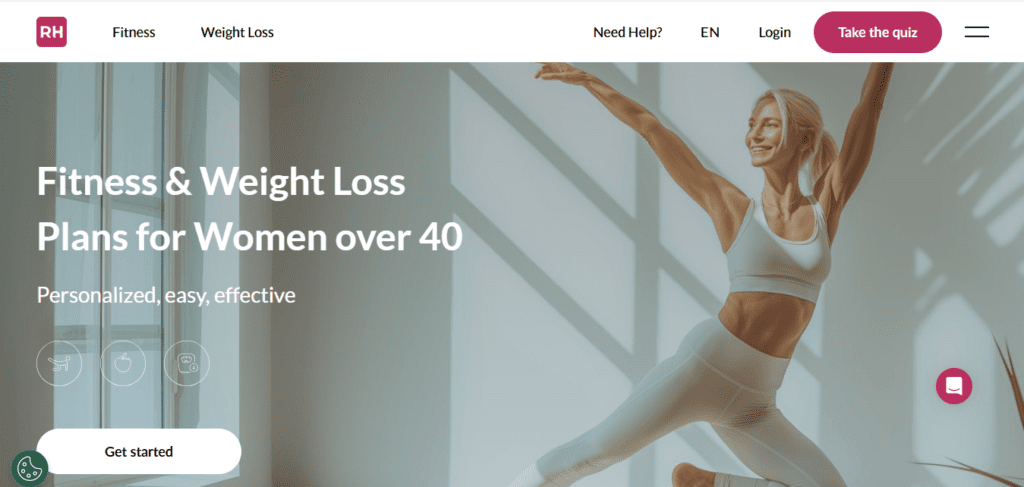Hit the Get started button
The height and width of the screenshot is (487, 1024).
pyautogui.click(x=139, y=451)
